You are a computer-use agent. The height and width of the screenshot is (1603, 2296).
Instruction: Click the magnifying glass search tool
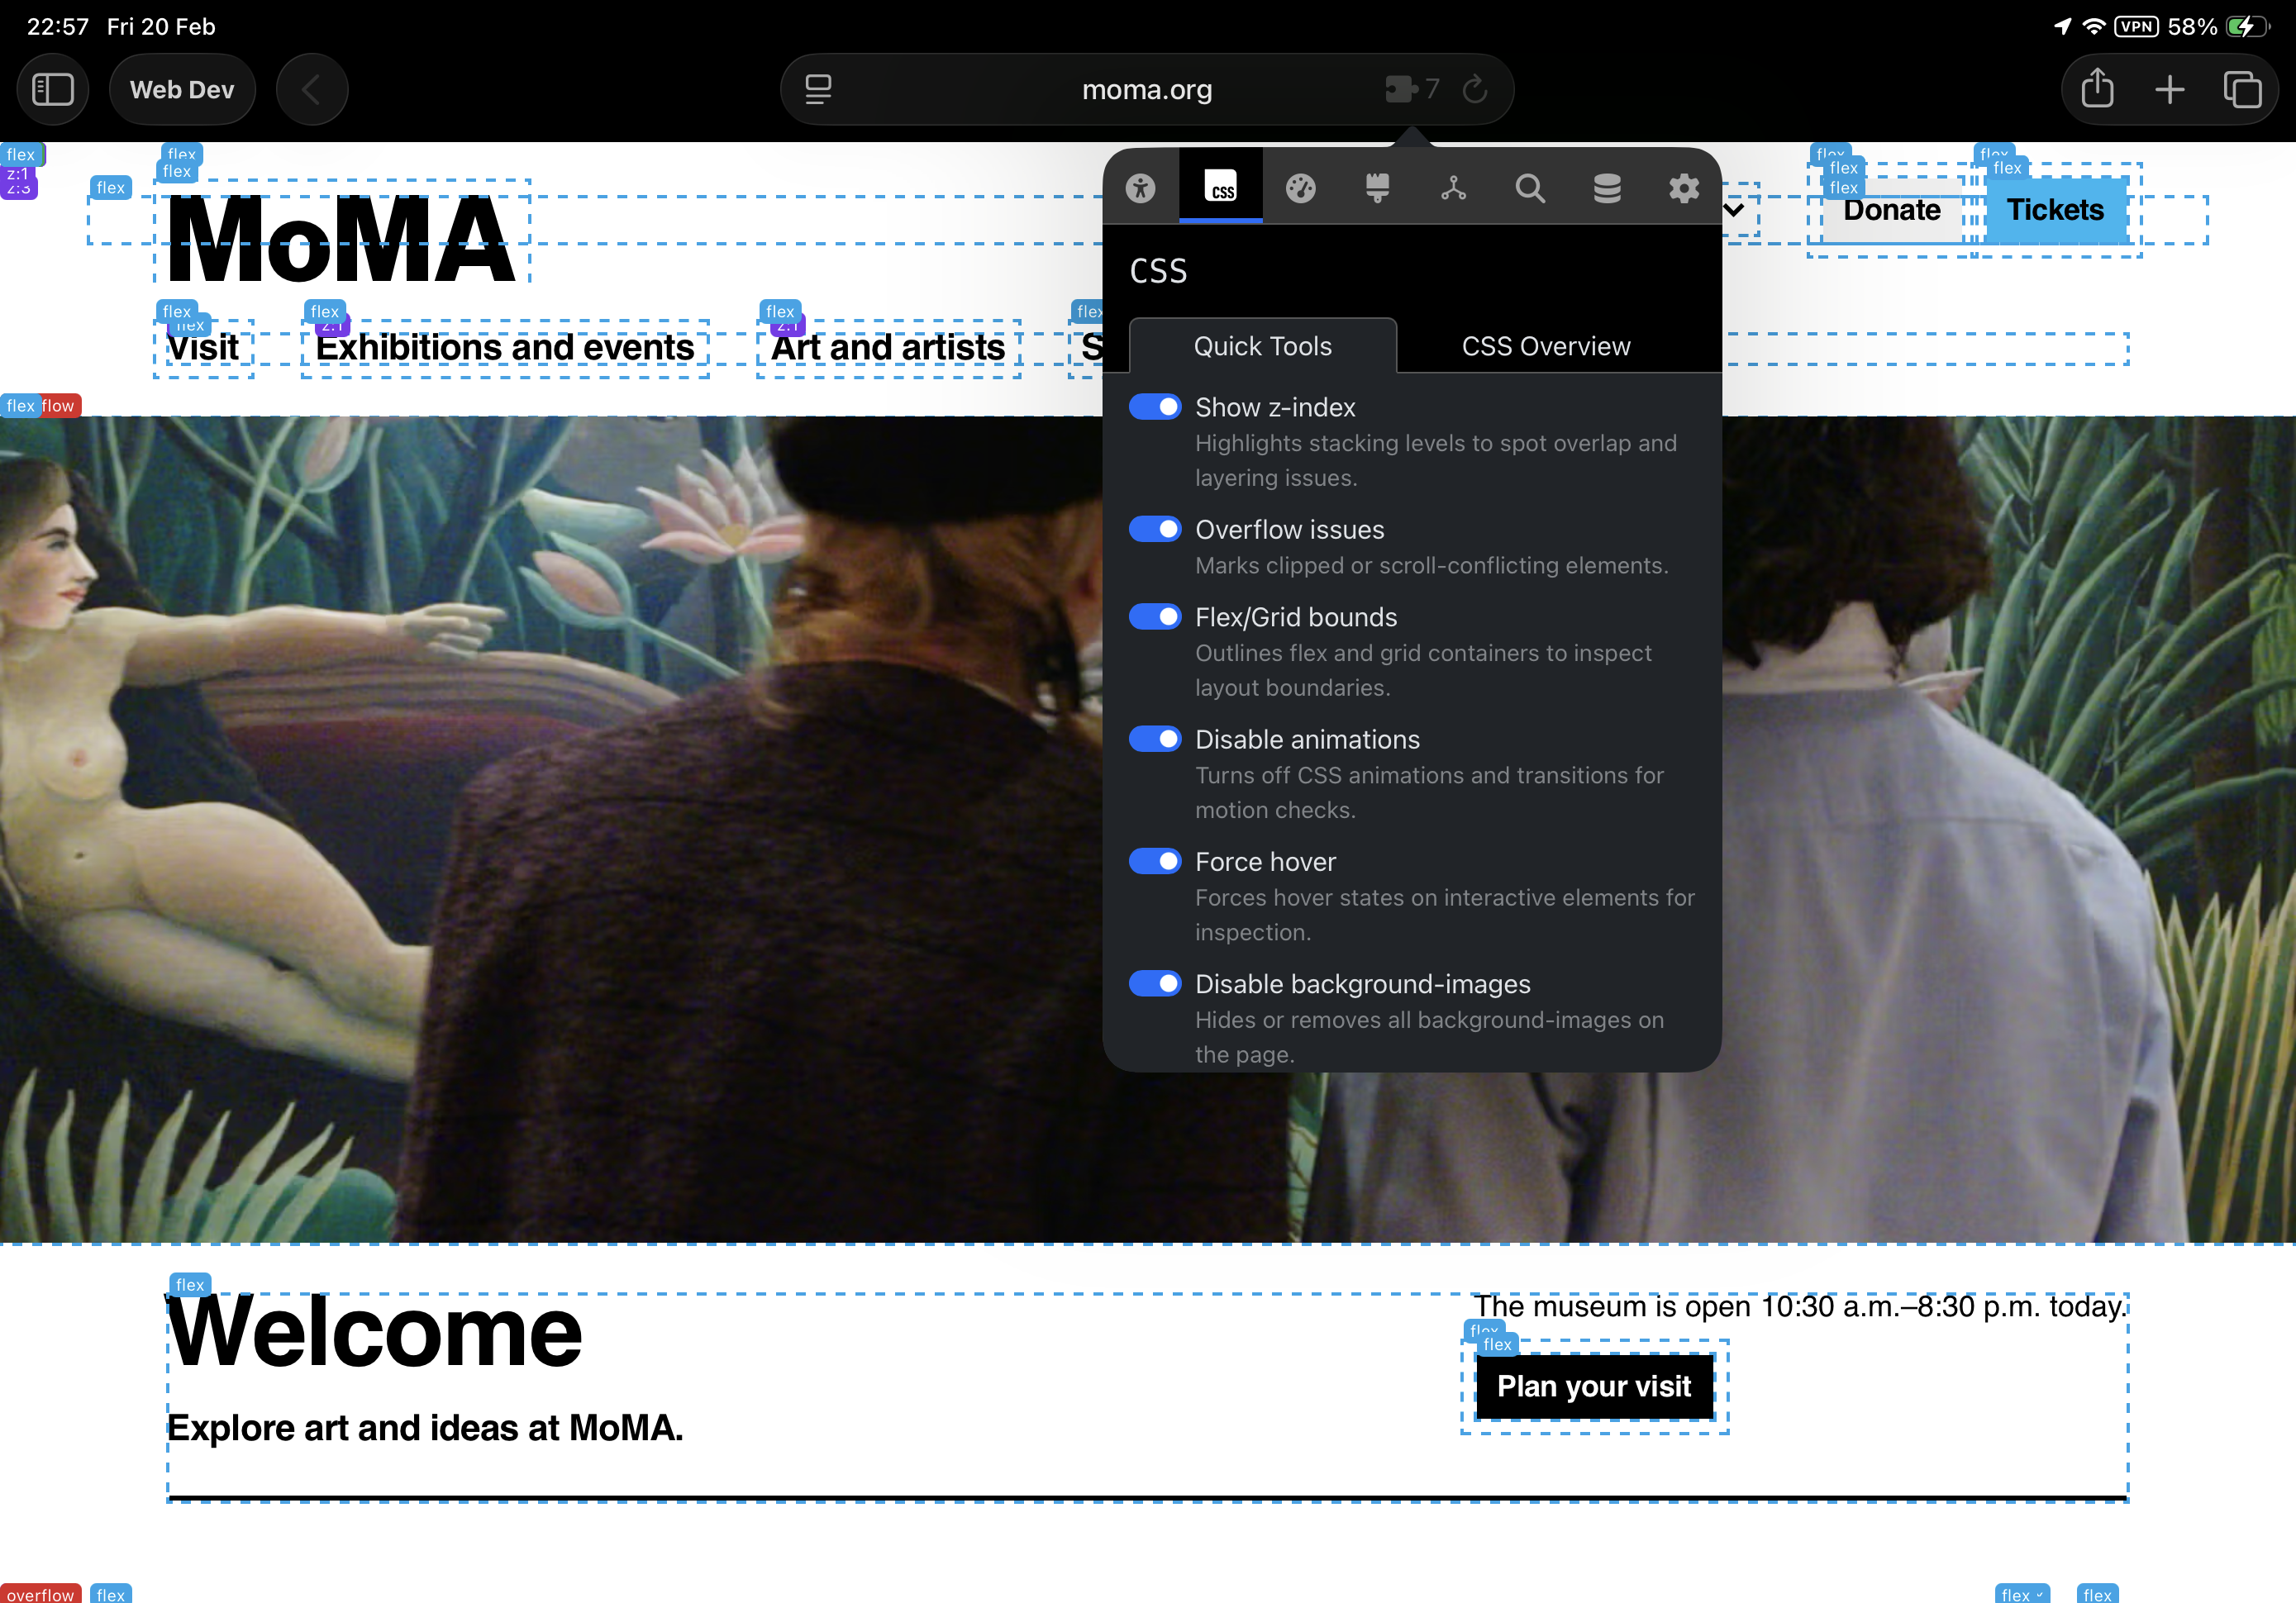[x=1530, y=188]
